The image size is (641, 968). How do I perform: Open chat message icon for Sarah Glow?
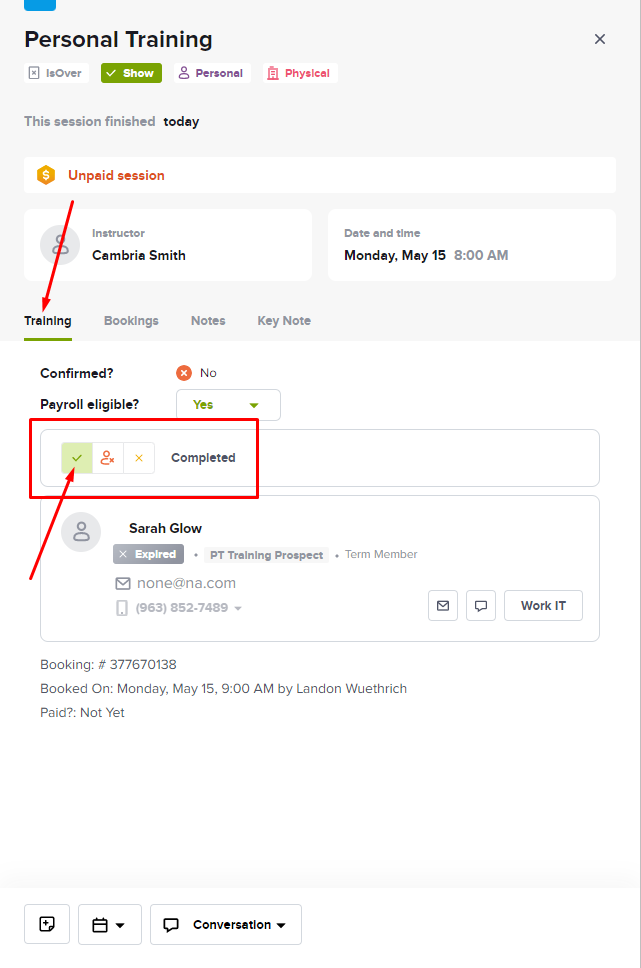pyautogui.click(x=480, y=606)
